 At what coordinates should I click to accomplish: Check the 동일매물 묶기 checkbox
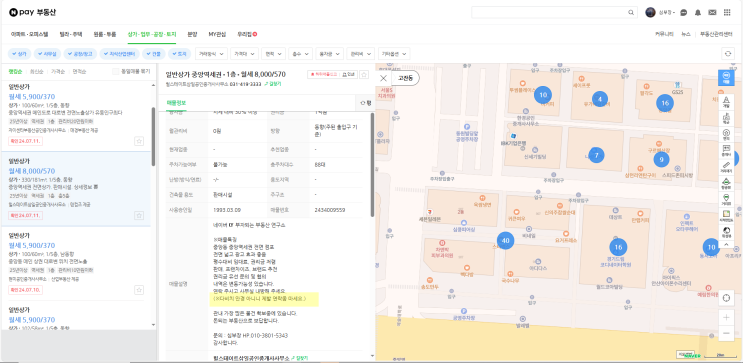tap(116, 72)
